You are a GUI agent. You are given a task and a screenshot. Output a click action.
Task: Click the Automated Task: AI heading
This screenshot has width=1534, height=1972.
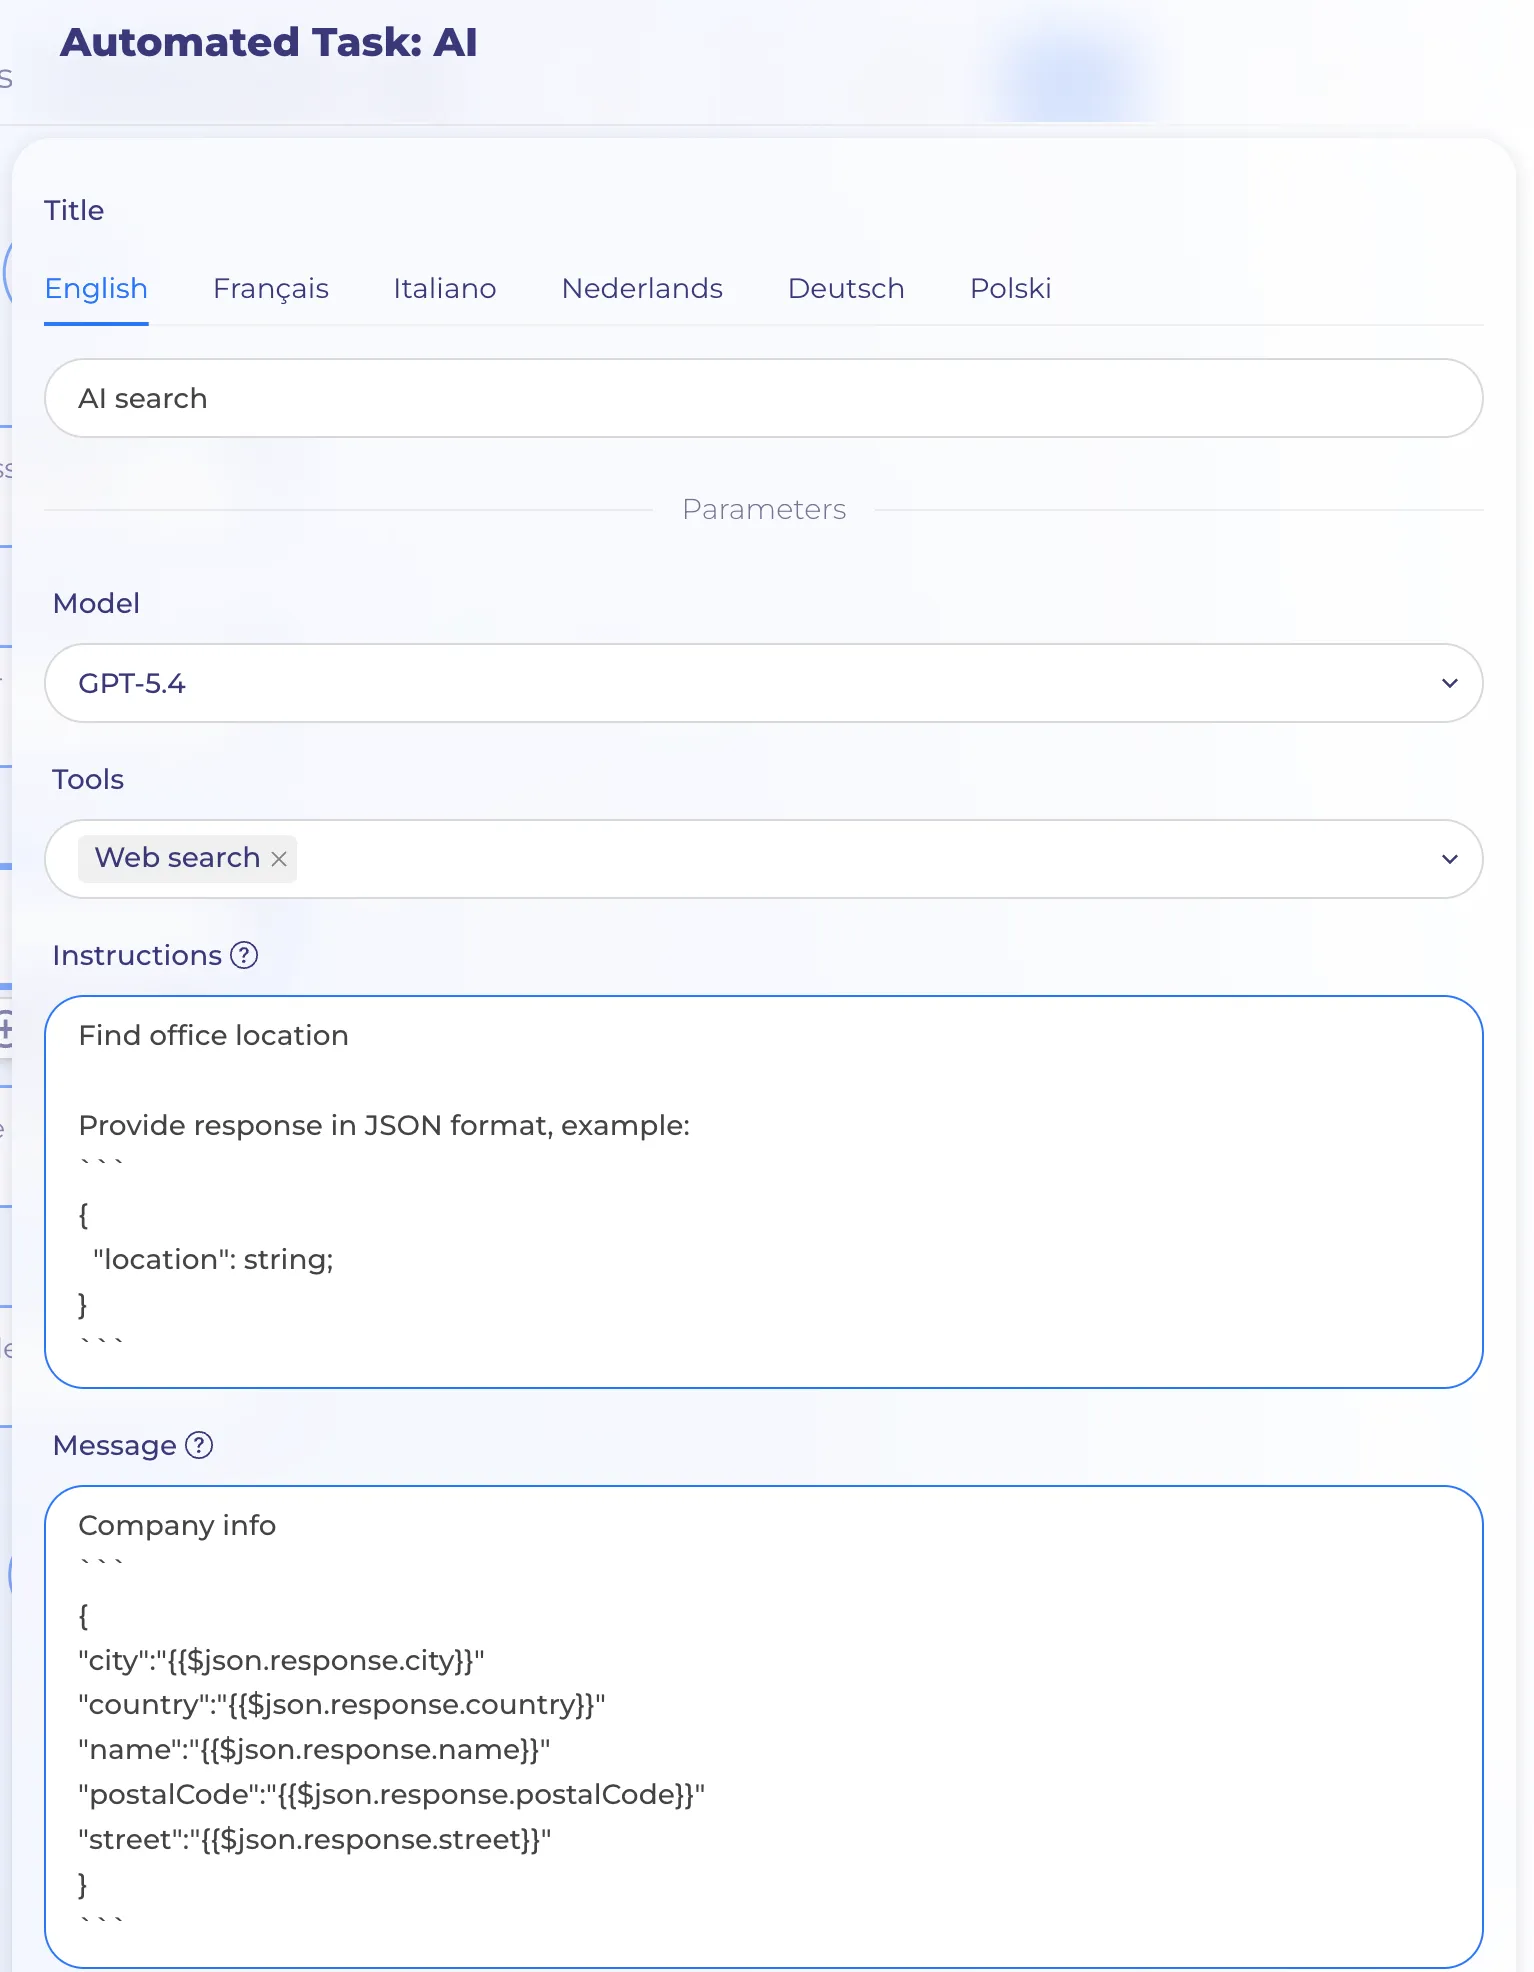(x=269, y=42)
